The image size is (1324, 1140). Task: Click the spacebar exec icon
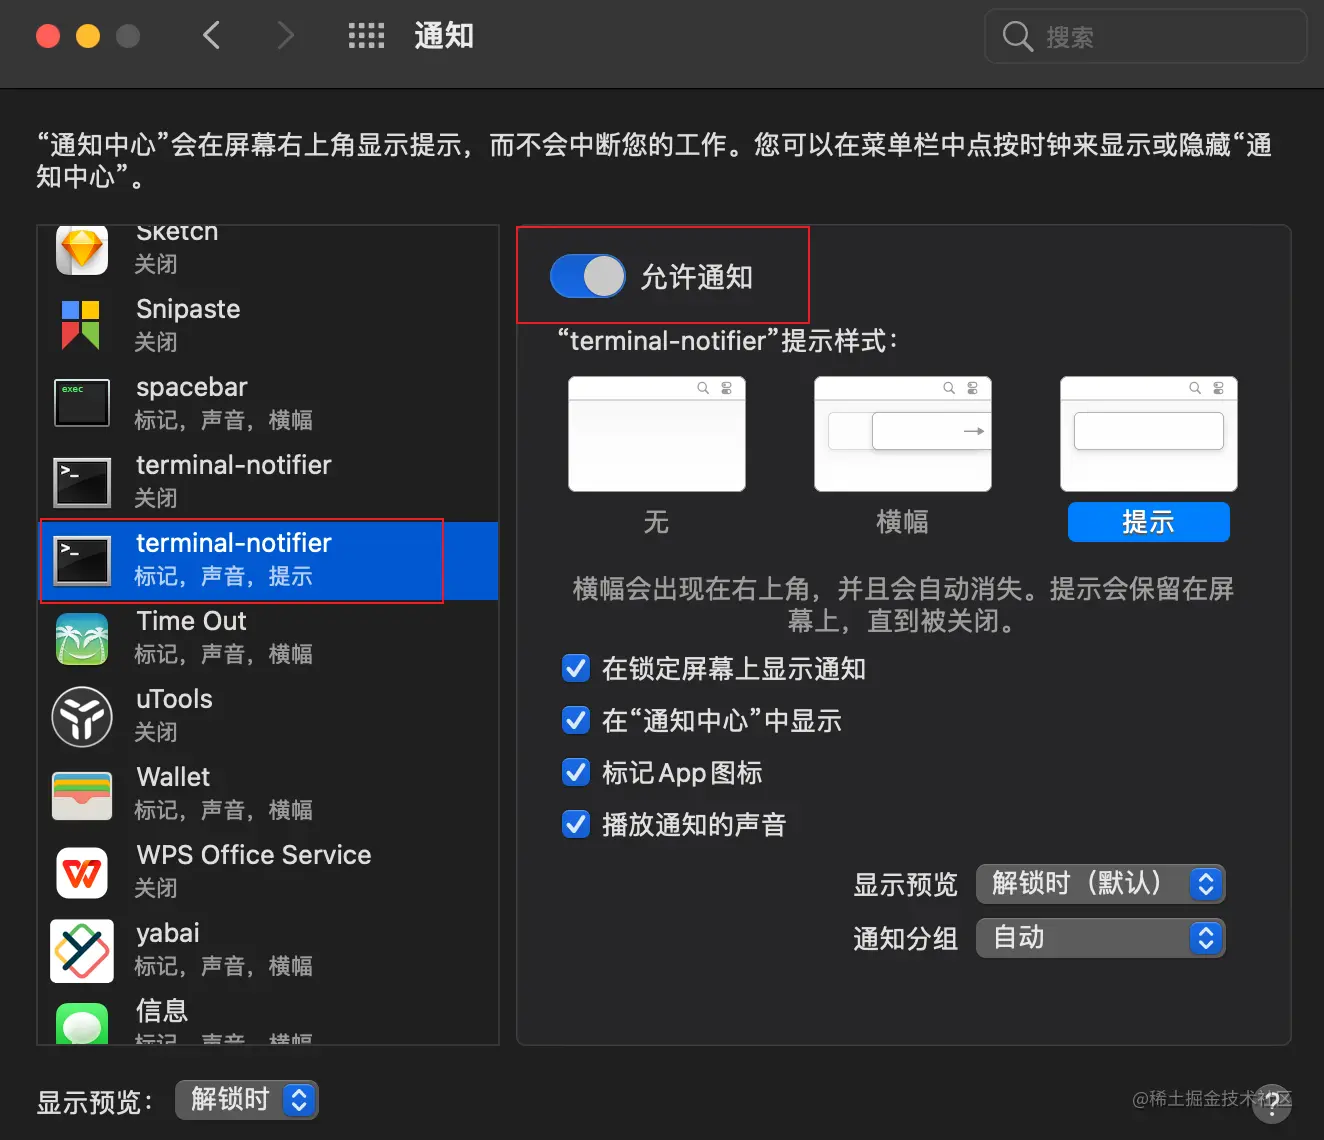82,403
